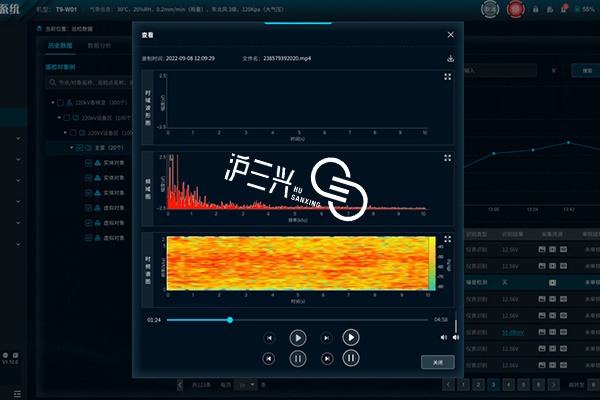Click the red circular stop button in the top bar
Screen dimensions: 600x400
tap(515, 9)
